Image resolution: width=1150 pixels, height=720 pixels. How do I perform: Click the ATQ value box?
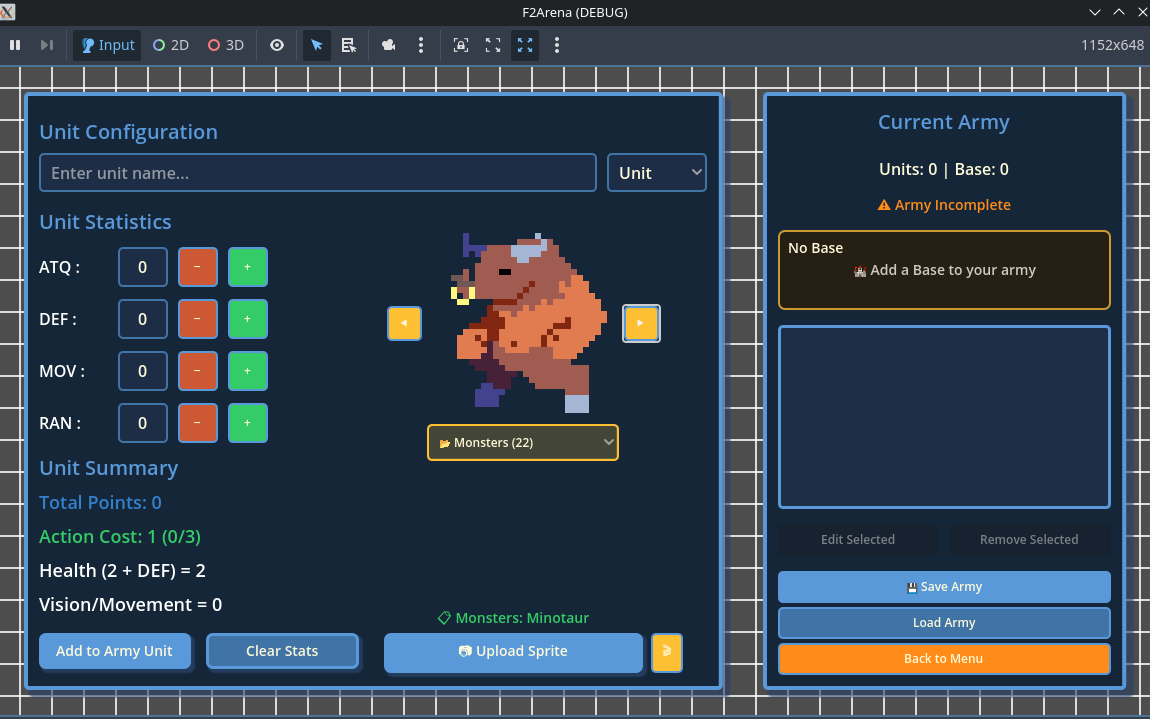143,268
